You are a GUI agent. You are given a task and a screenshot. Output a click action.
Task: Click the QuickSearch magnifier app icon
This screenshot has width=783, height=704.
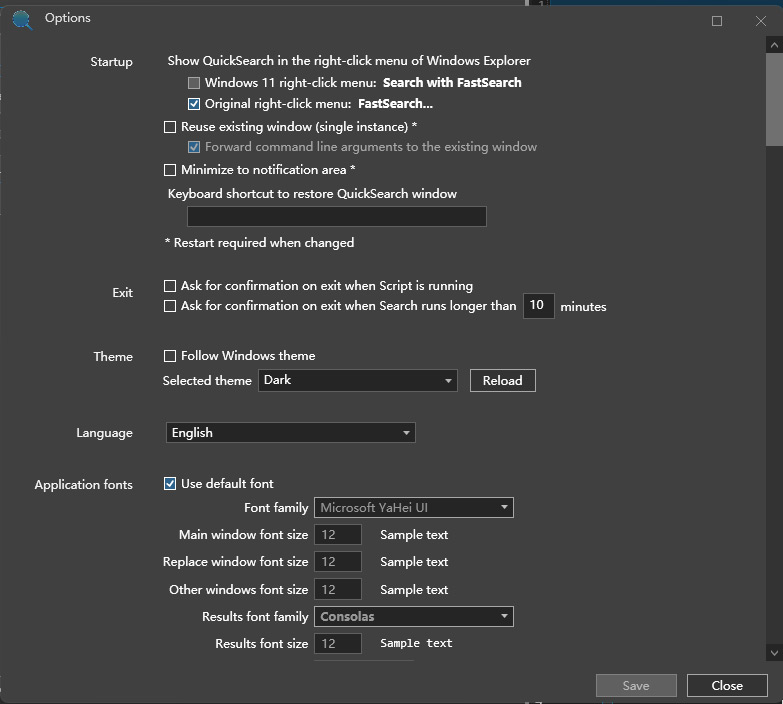[22, 20]
